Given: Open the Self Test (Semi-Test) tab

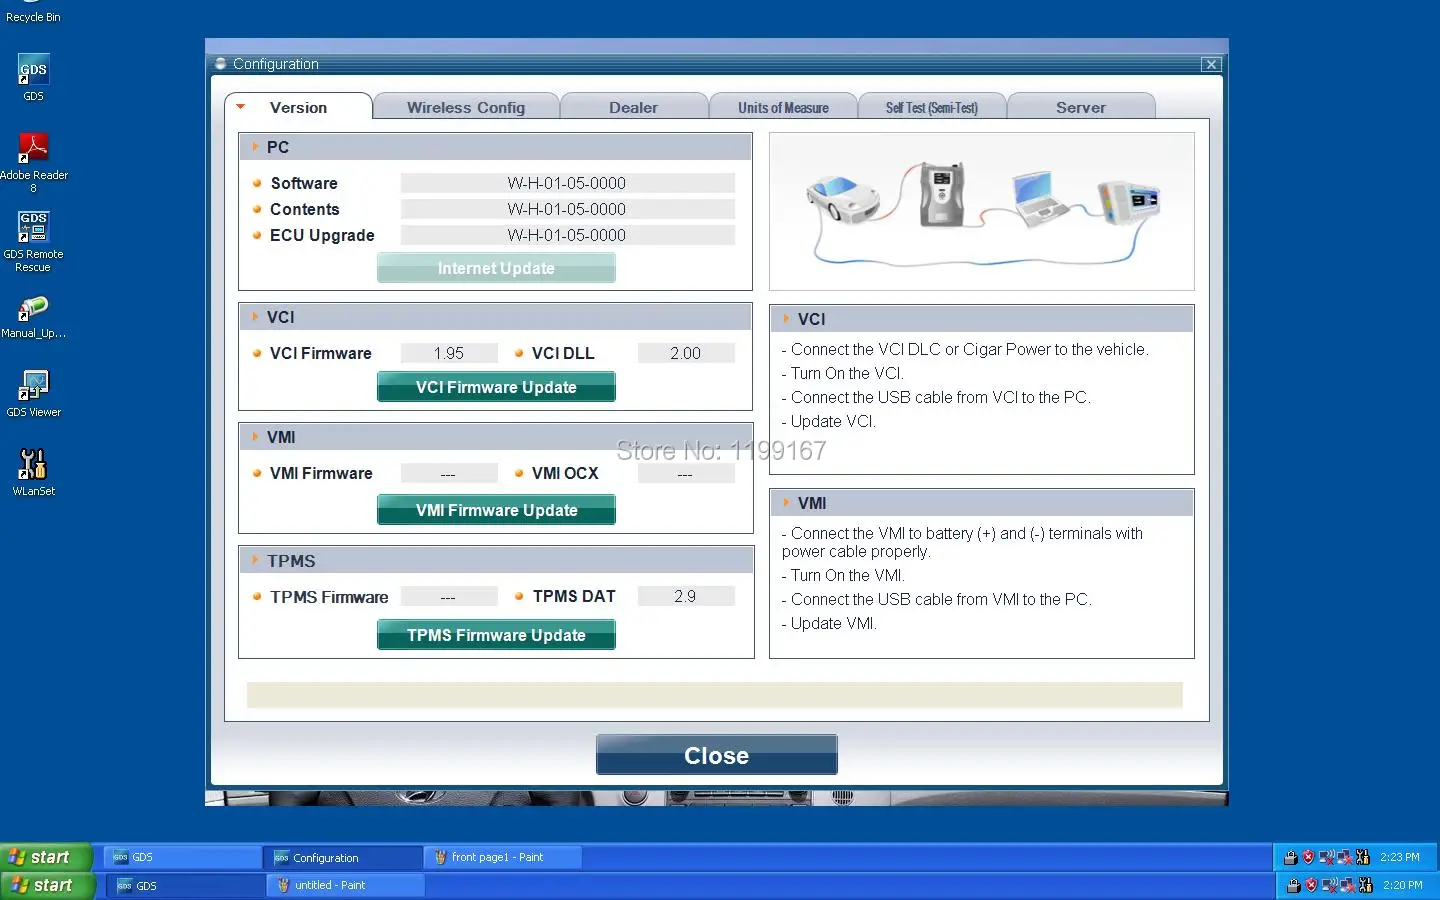Looking at the screenshot, I should point(931,107).
